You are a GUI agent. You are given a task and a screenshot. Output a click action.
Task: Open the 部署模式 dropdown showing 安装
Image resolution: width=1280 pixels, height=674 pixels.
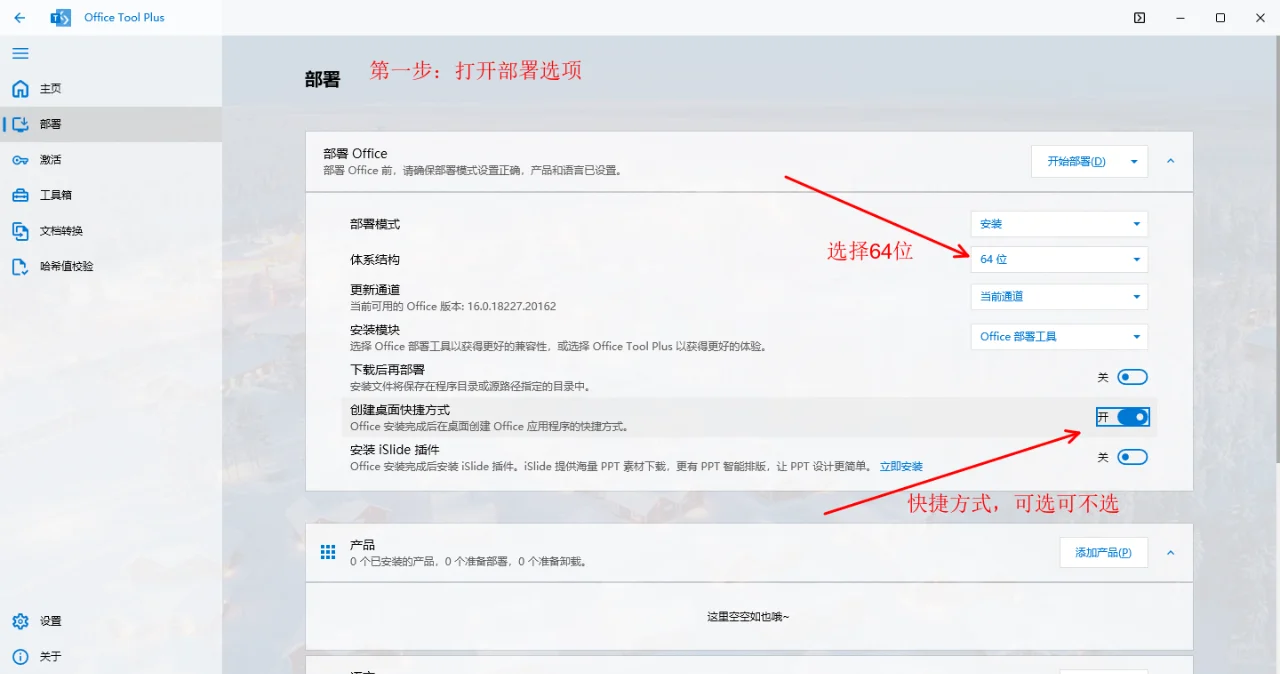[1058, 223]
